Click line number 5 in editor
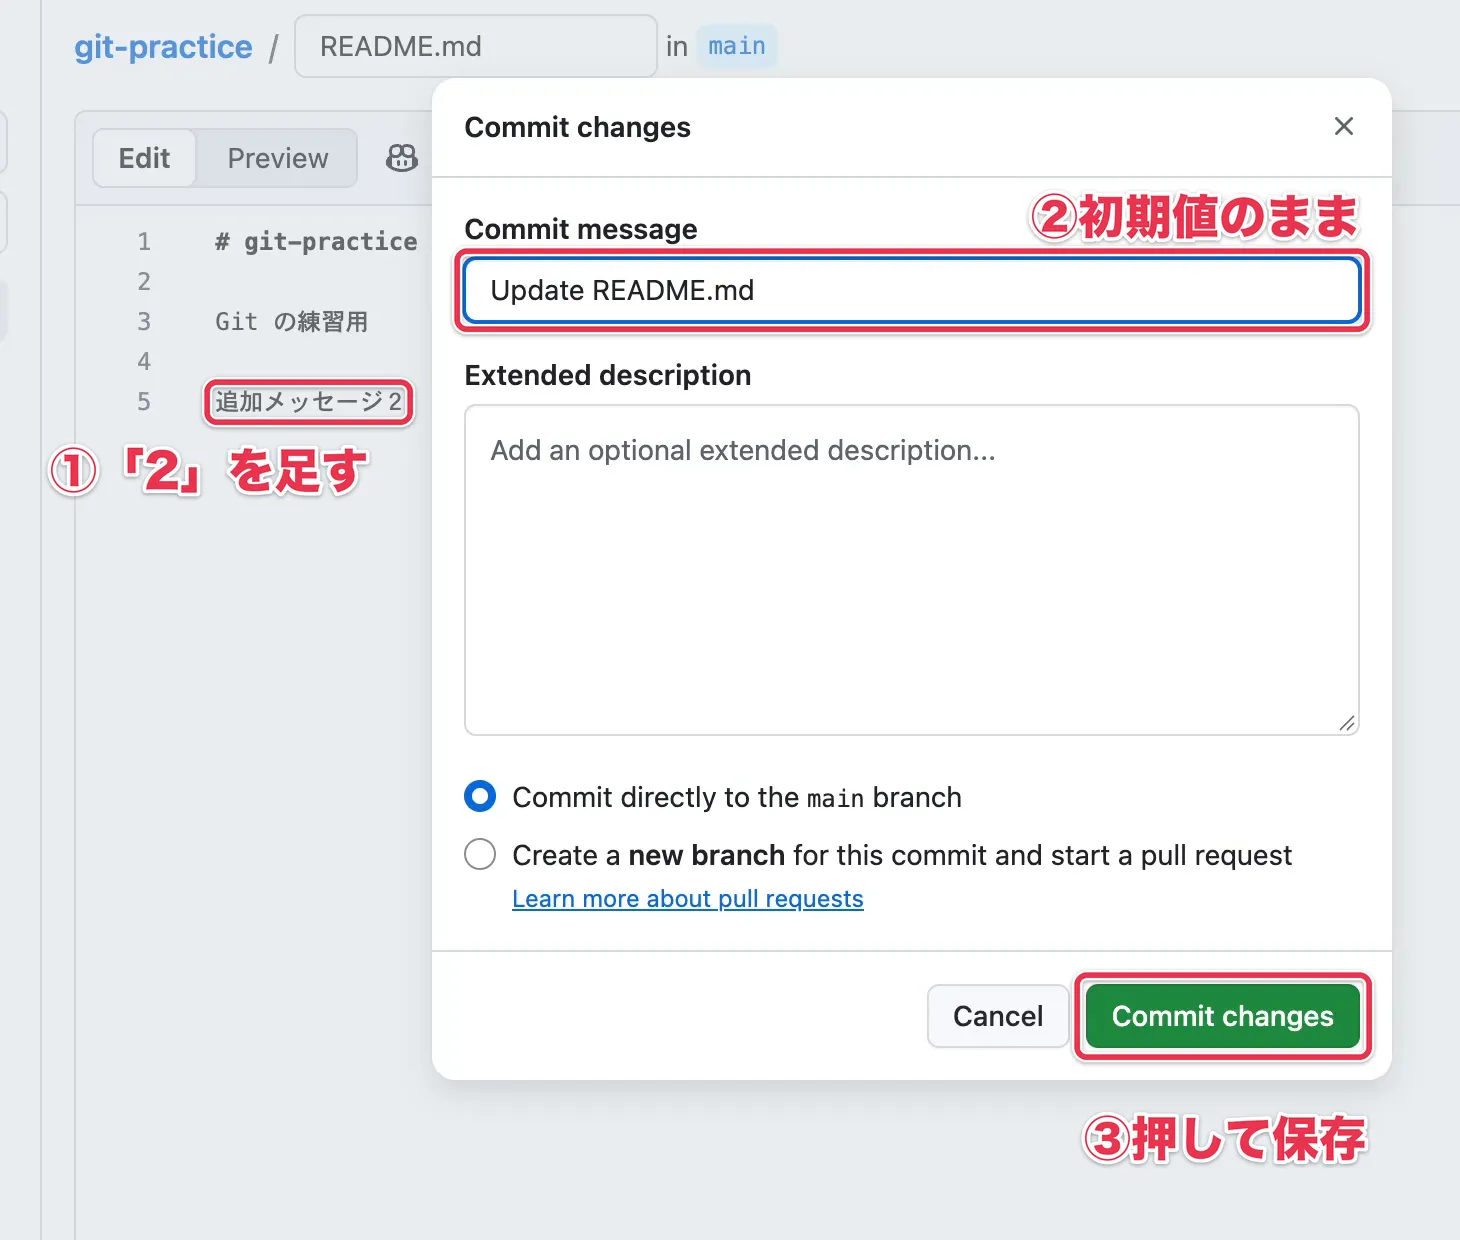Viewport: 1460px width, 1240px height. point(144,402)
